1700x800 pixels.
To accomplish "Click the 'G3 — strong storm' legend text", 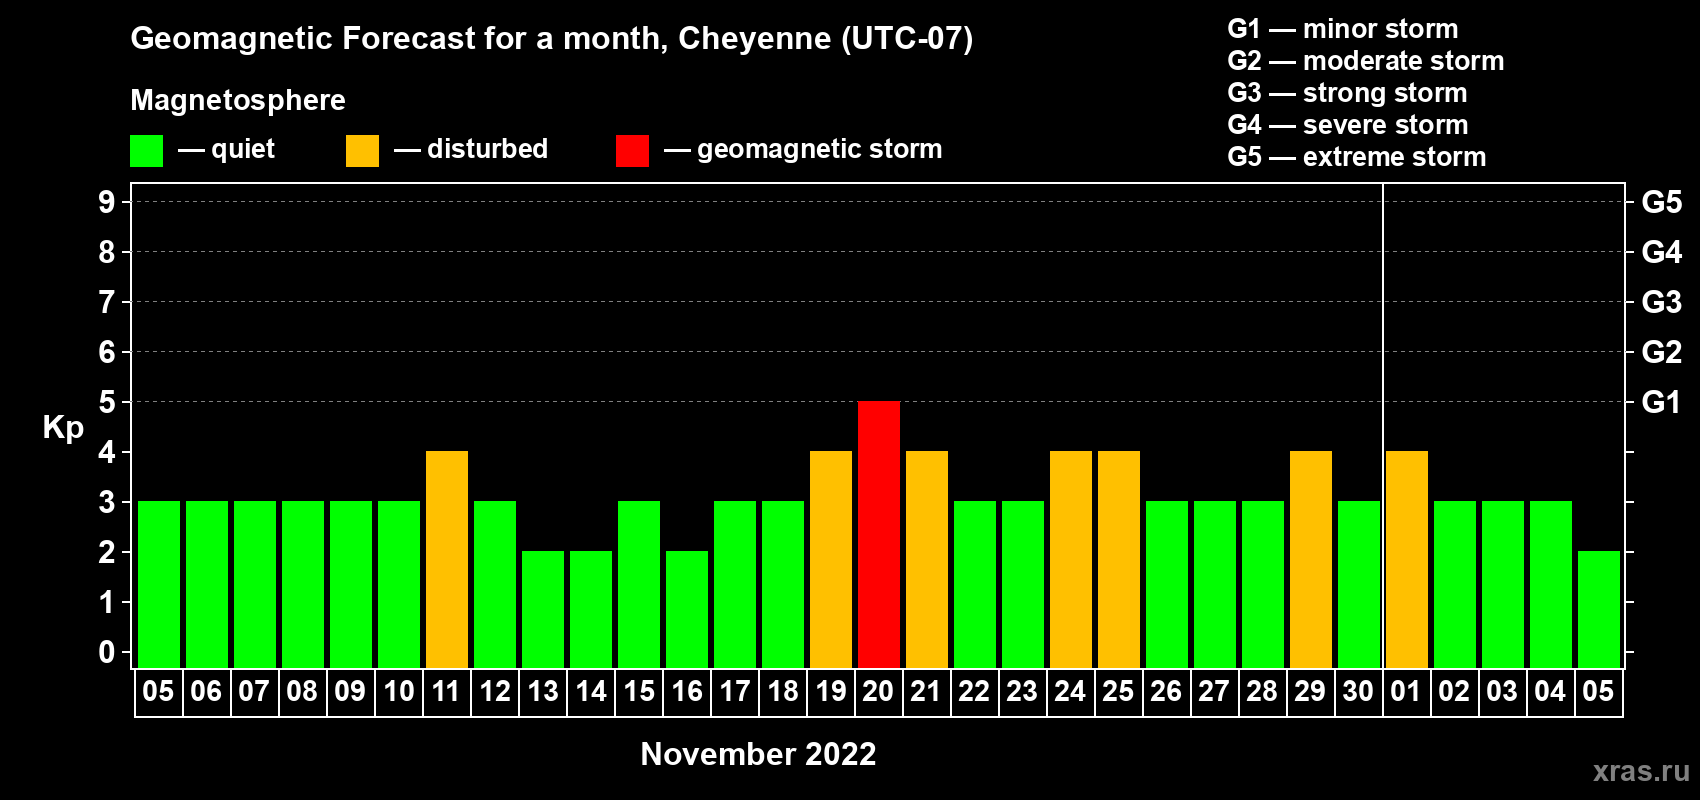I will (x=1347, y=93).
